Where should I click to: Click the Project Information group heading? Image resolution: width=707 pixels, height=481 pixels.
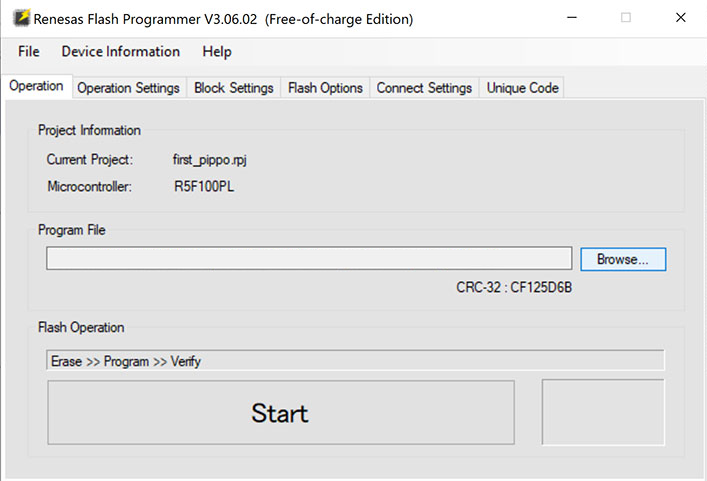[89, 130]
